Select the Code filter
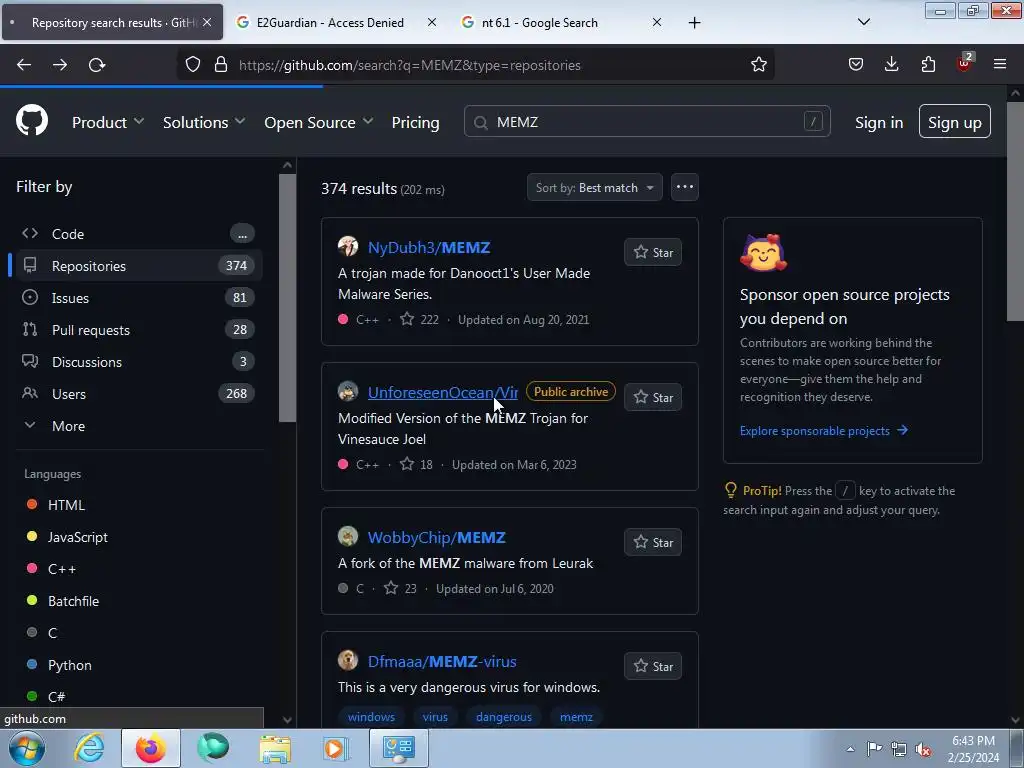Screen dimensions: 1024x768 138,234
